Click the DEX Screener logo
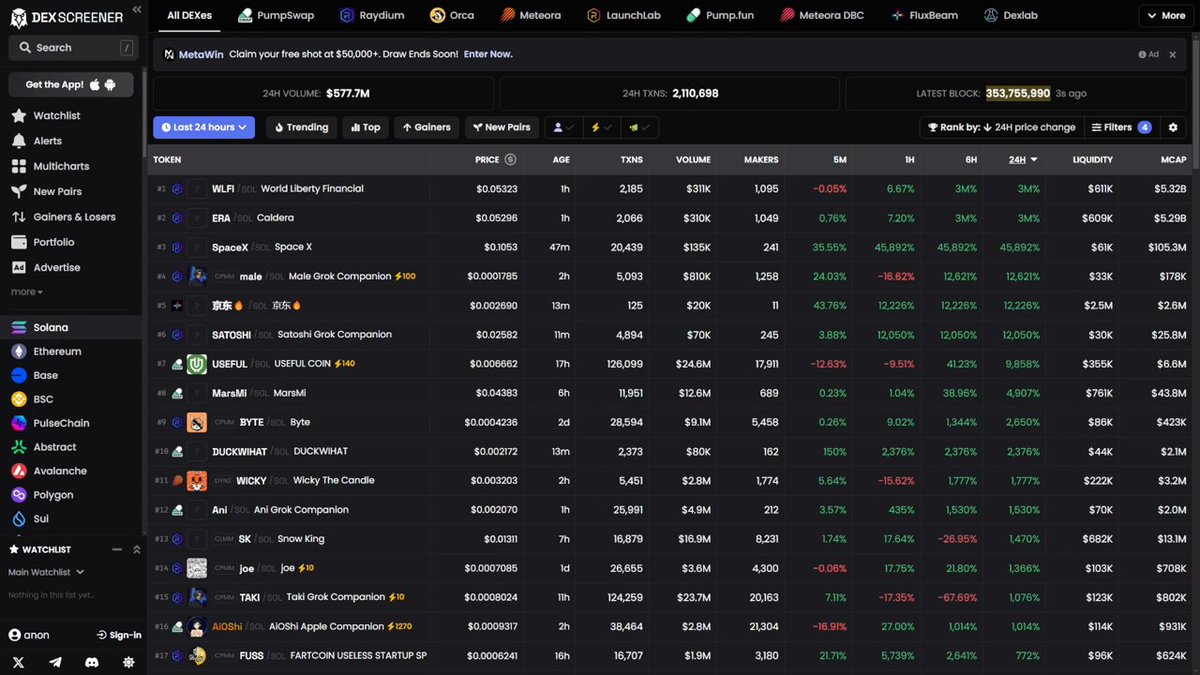This screenshot has width=1200, height=675. tap(67, 17)
